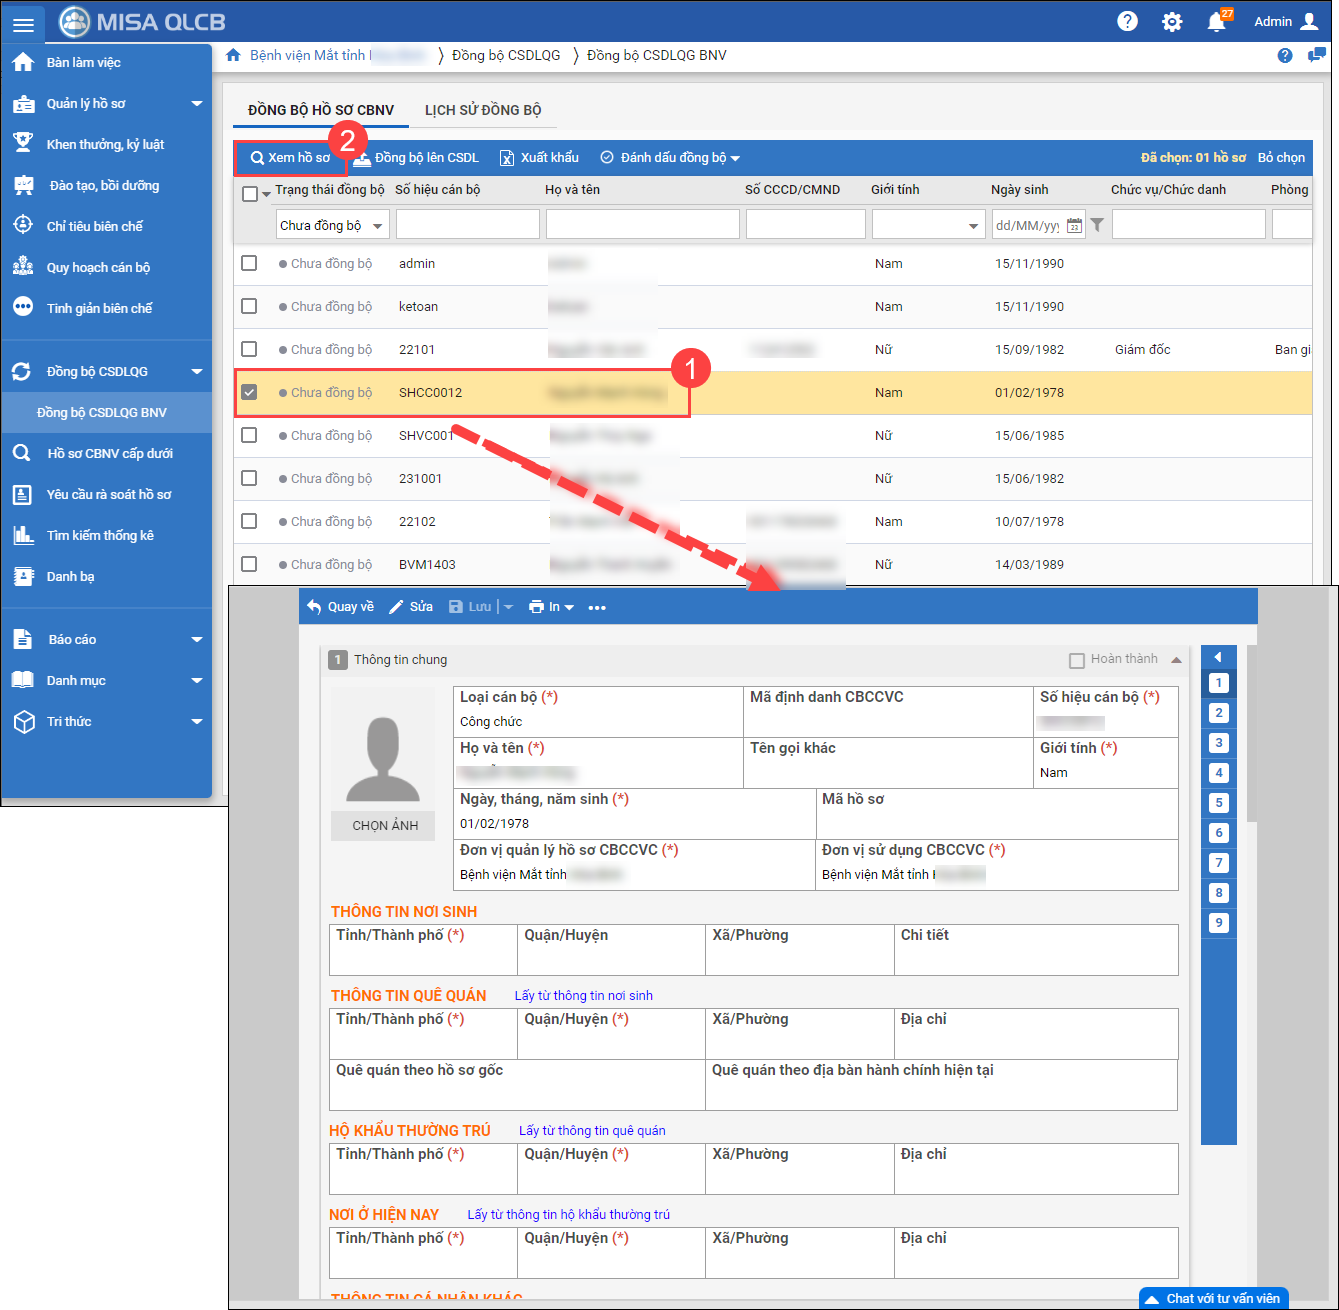The height and width of the screenshot is (1310, 1339).
Task: Click the Xuất khẩu export button
Action: click(539, 157)
